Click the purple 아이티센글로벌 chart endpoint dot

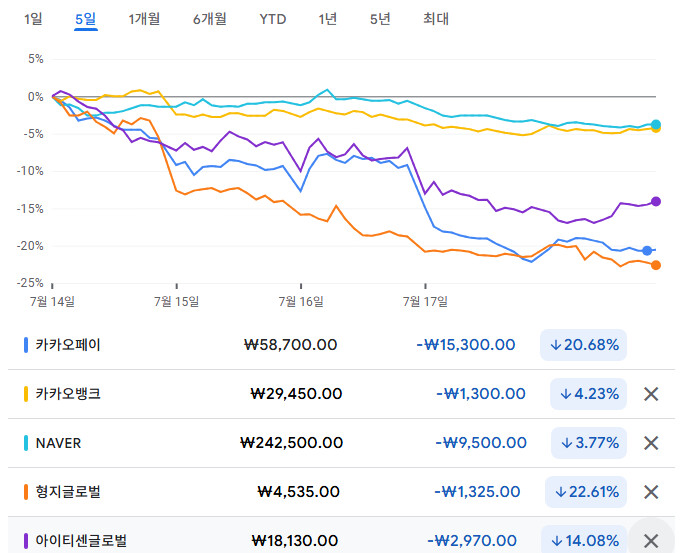656,201
